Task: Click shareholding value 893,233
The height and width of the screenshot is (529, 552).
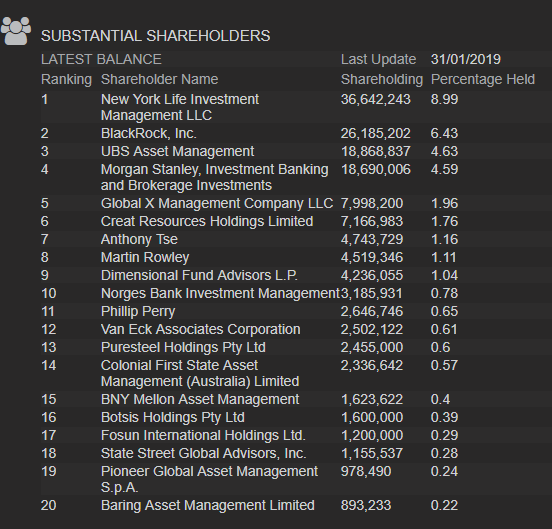Action: (x=366, y=506)
